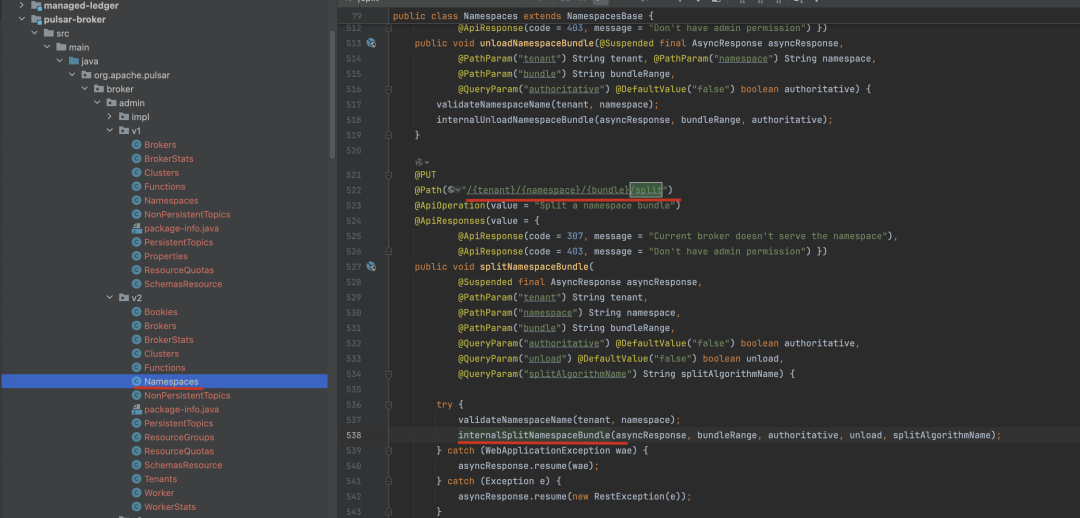Click class icon of v2 ResourceQuotas
Image resolution: width=1080 pixels, height=518 pixels.
click(x=136, y=451)
